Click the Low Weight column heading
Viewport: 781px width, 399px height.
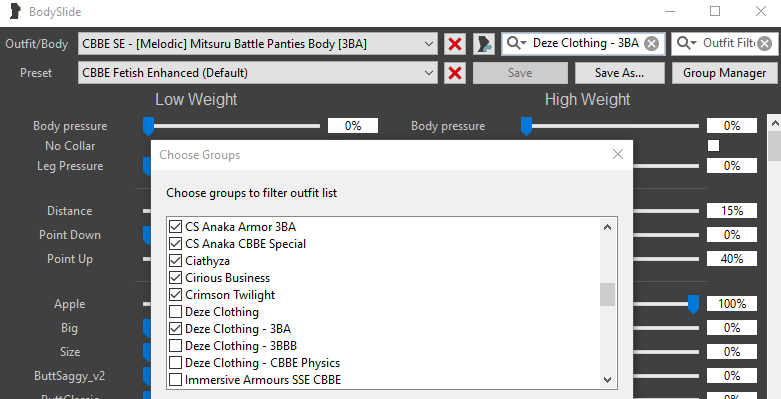click(196, 100)
